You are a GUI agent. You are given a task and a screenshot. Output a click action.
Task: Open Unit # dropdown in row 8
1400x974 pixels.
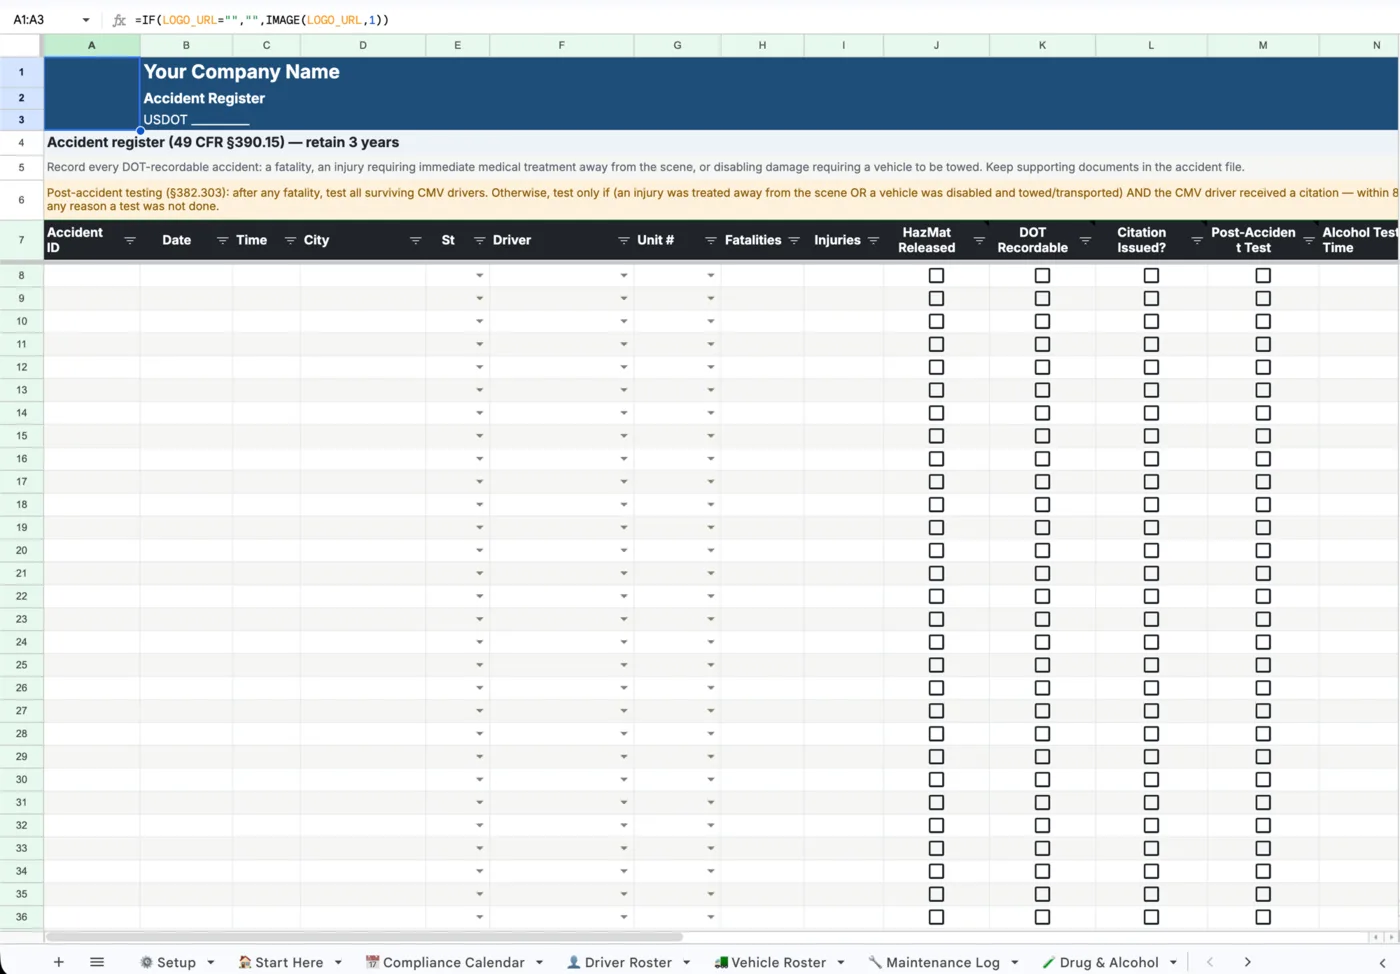coord(710,275)
